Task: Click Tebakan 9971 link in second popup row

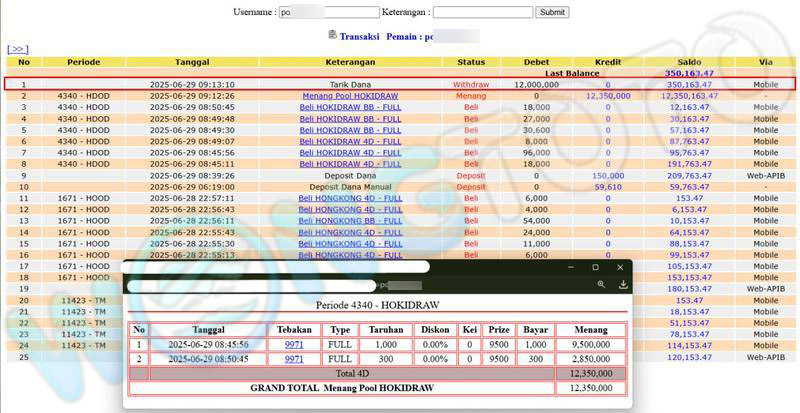Action: 294,358
